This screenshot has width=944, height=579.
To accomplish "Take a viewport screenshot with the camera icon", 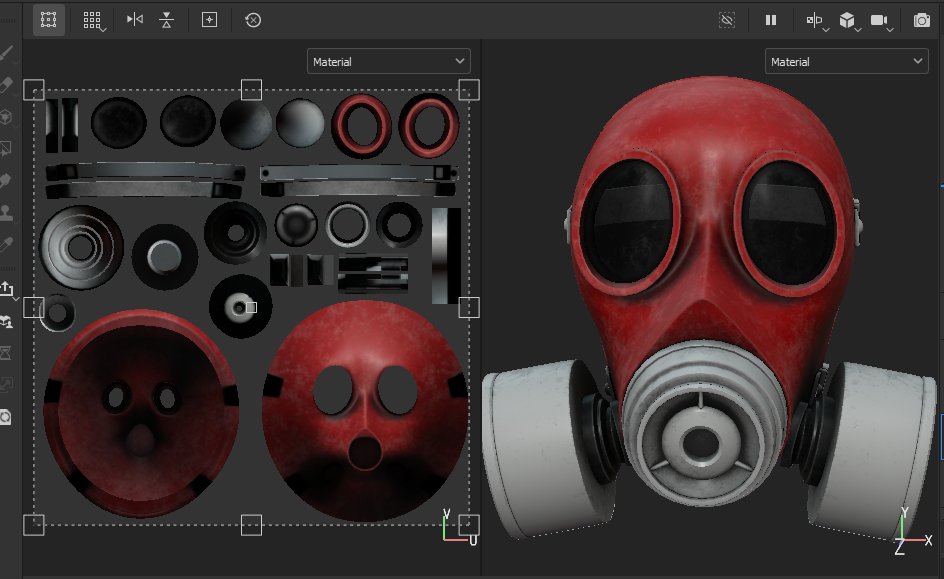I will point(921,20).
